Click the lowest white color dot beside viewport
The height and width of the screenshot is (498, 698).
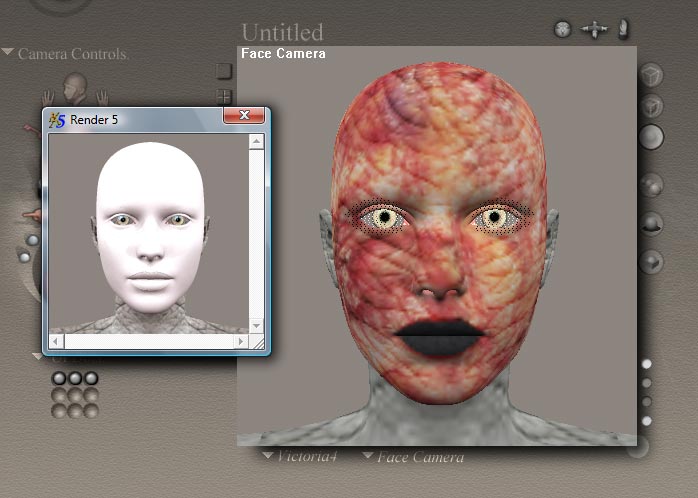[646, 421]
